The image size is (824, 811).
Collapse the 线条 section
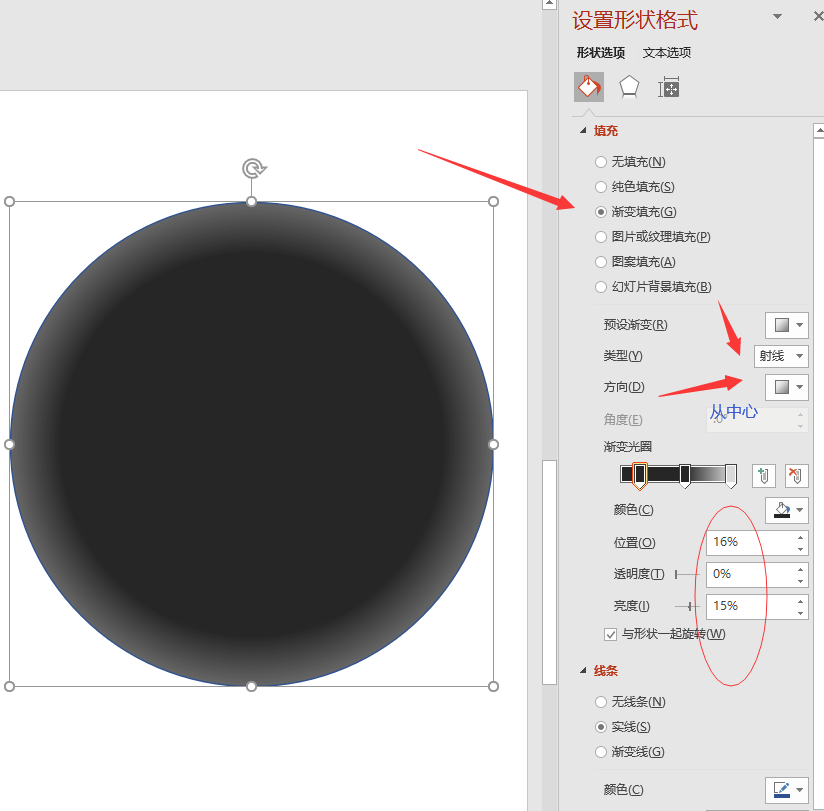coord(583,670)
